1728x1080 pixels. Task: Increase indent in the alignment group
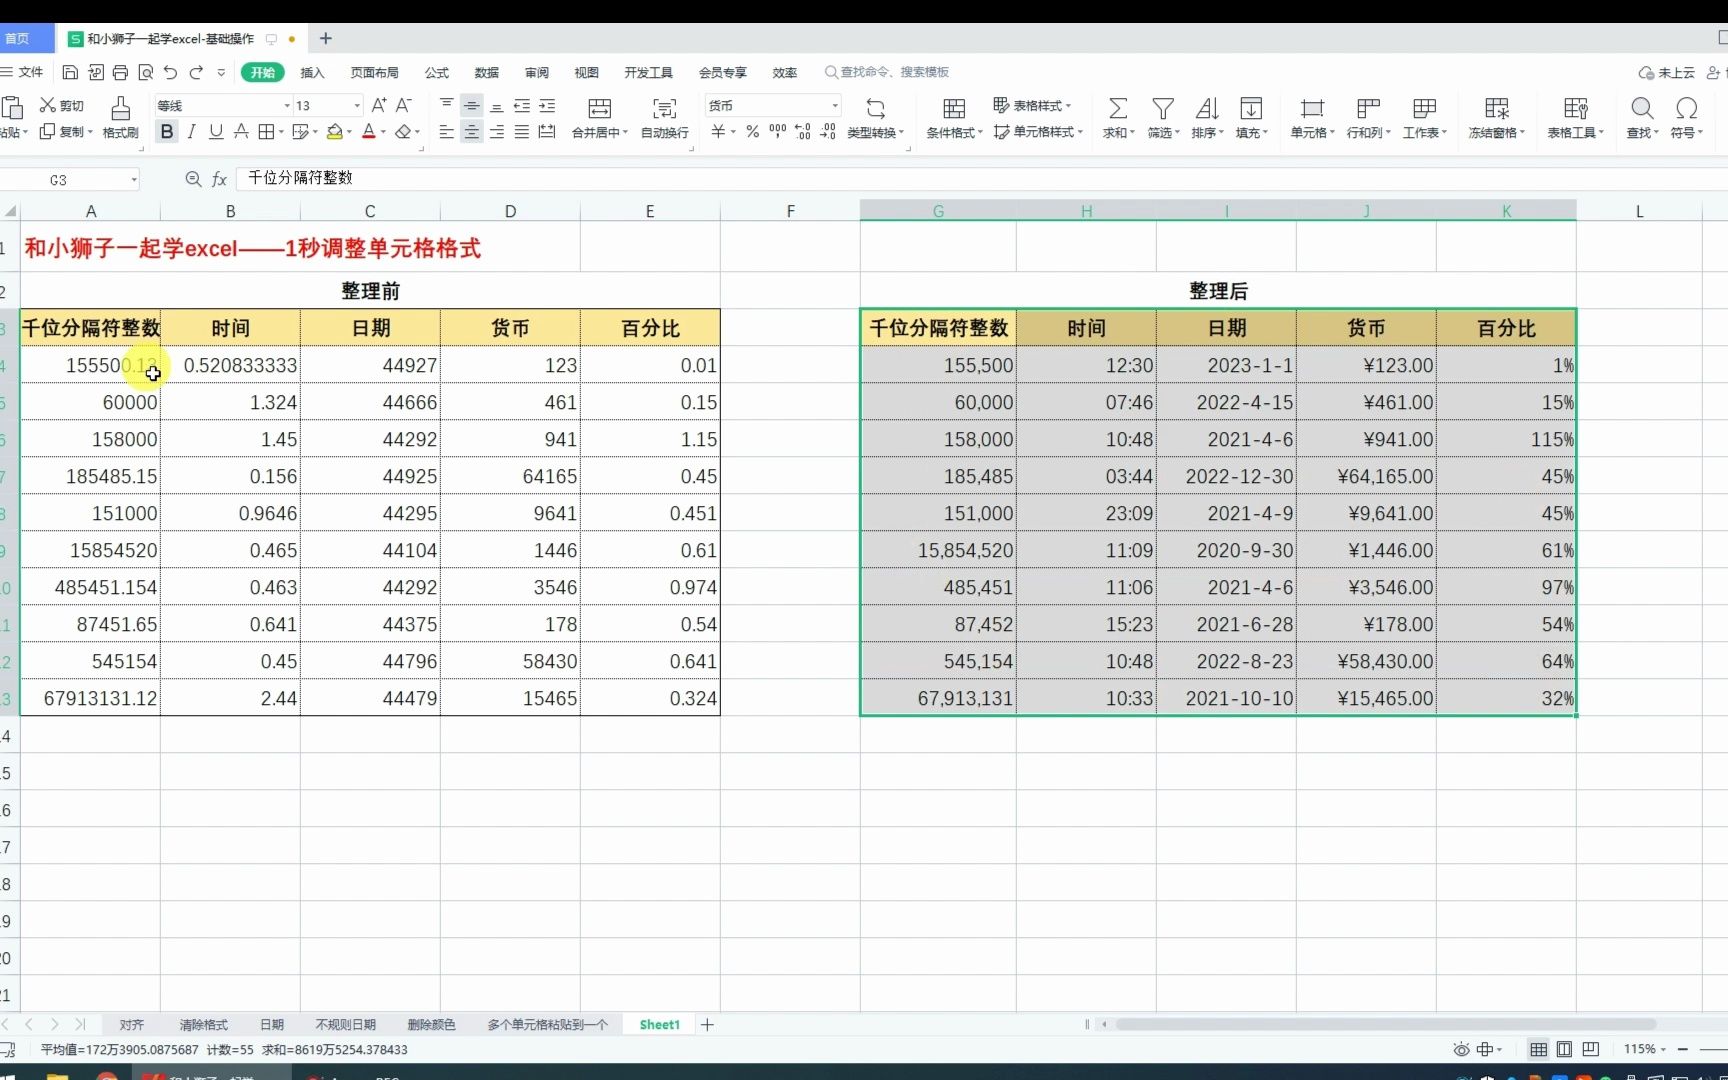547,105
